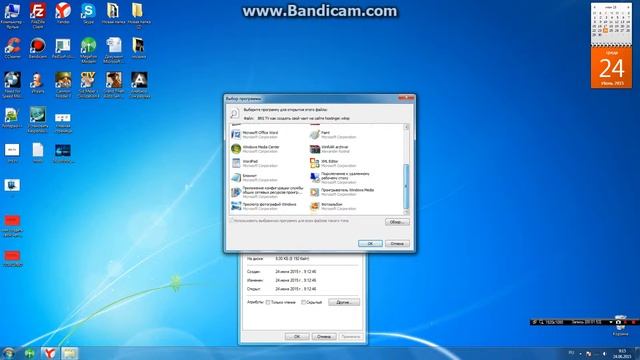Open the file explorer taskbar button
The image size is (640, 360).
[x=70, y=353]
